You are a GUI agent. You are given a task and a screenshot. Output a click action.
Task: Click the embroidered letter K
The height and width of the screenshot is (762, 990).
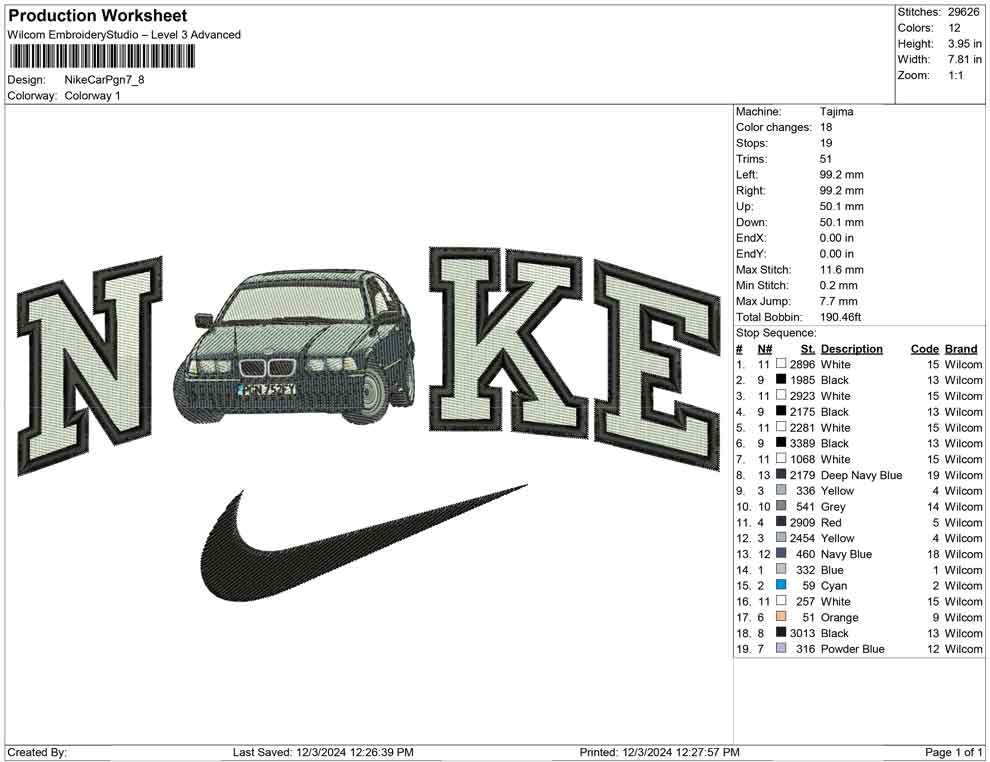point(508,344)
